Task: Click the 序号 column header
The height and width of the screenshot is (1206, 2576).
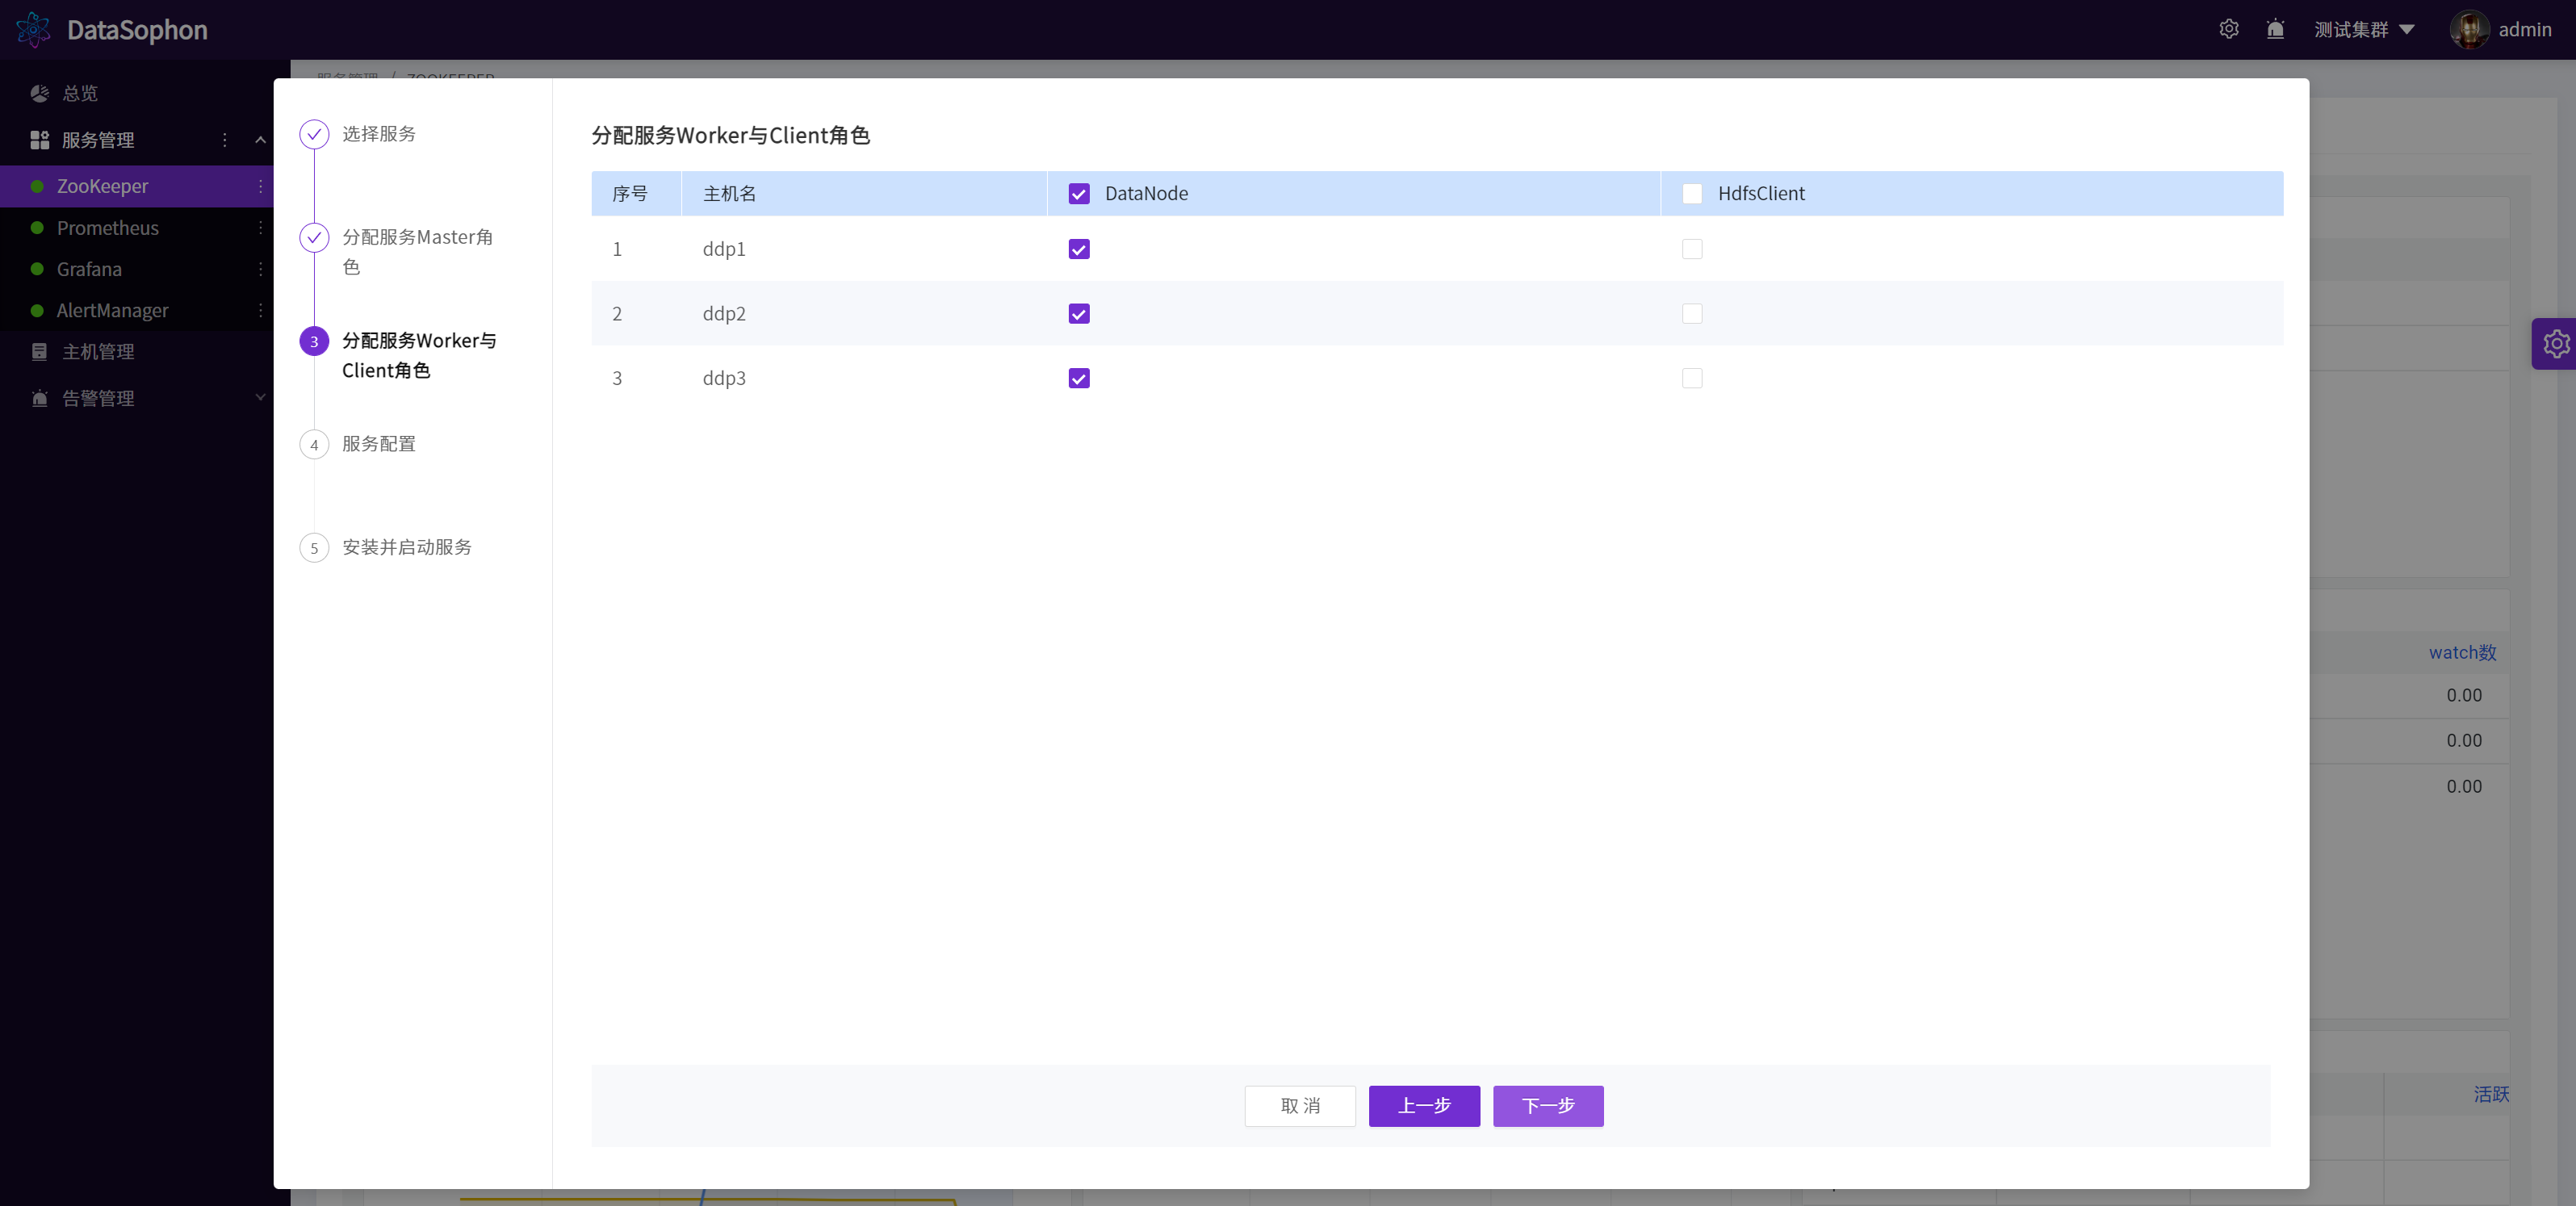Action: coord(630,194)
